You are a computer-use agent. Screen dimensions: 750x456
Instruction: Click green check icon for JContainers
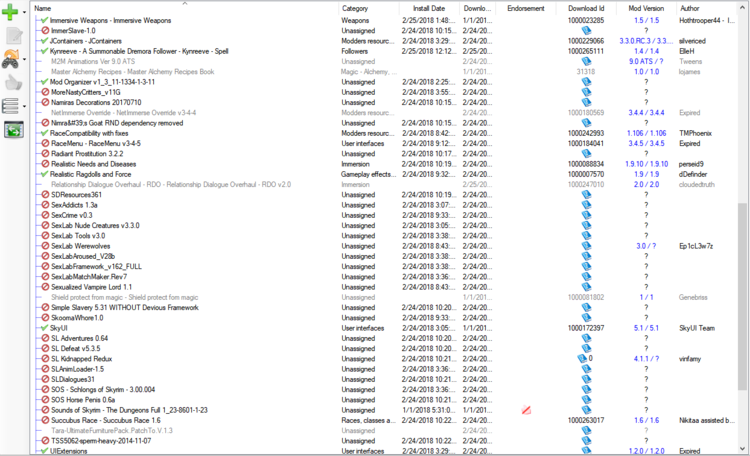click(x=44, y=41)
